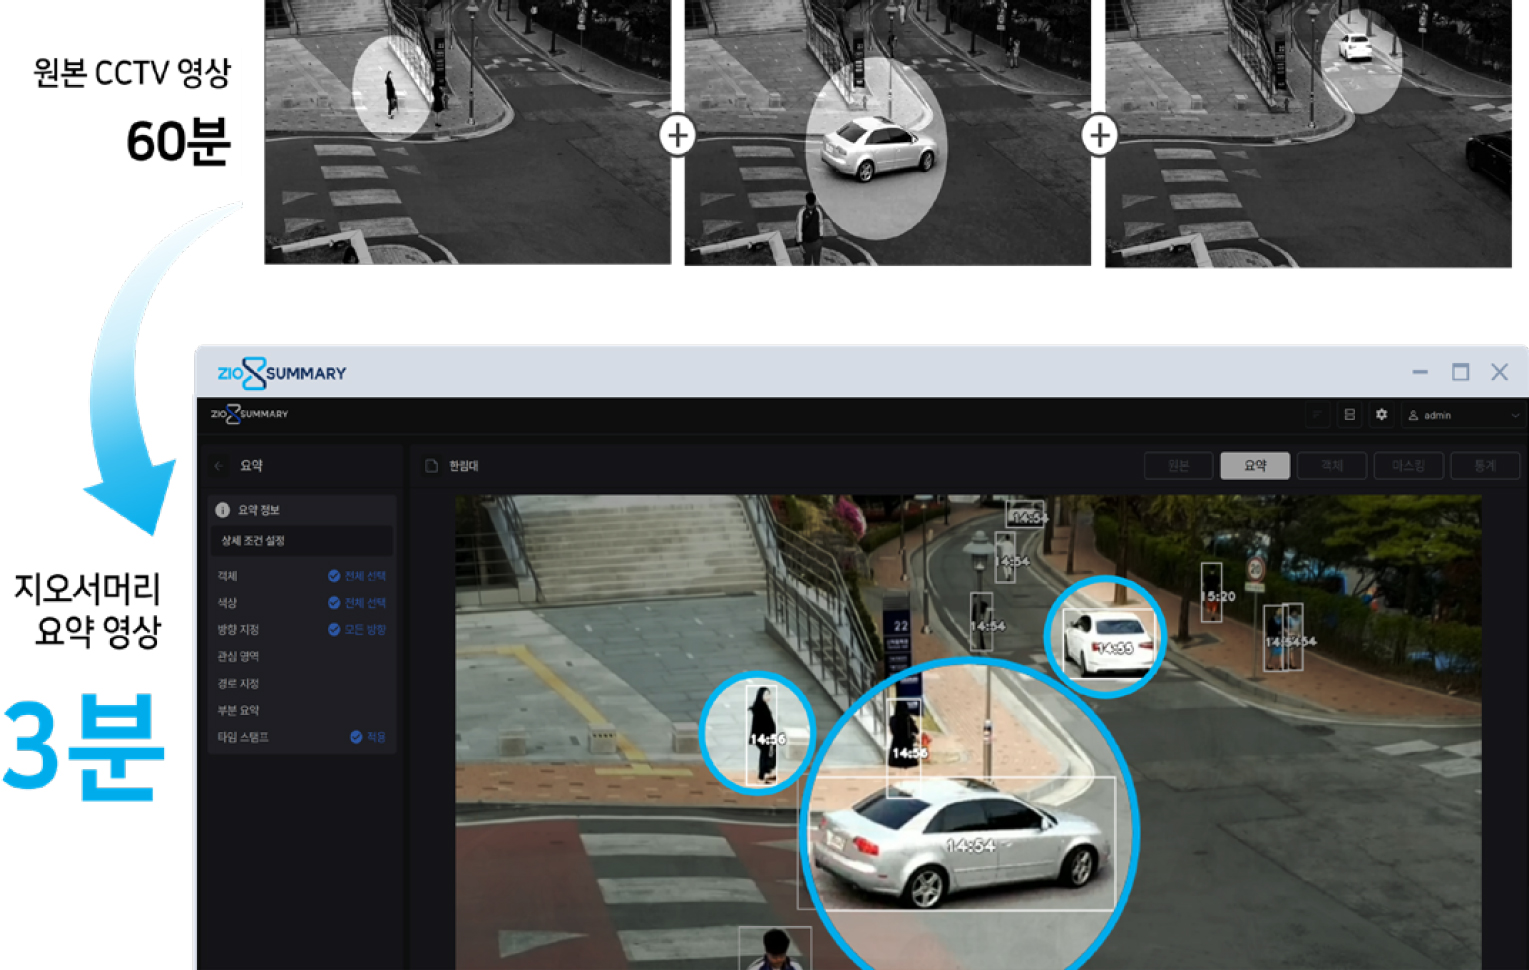Image resolution: width=1529 pixels, height=970 pixels.
Task: Click the file icon next to 한림대
Action: (432, 466)
